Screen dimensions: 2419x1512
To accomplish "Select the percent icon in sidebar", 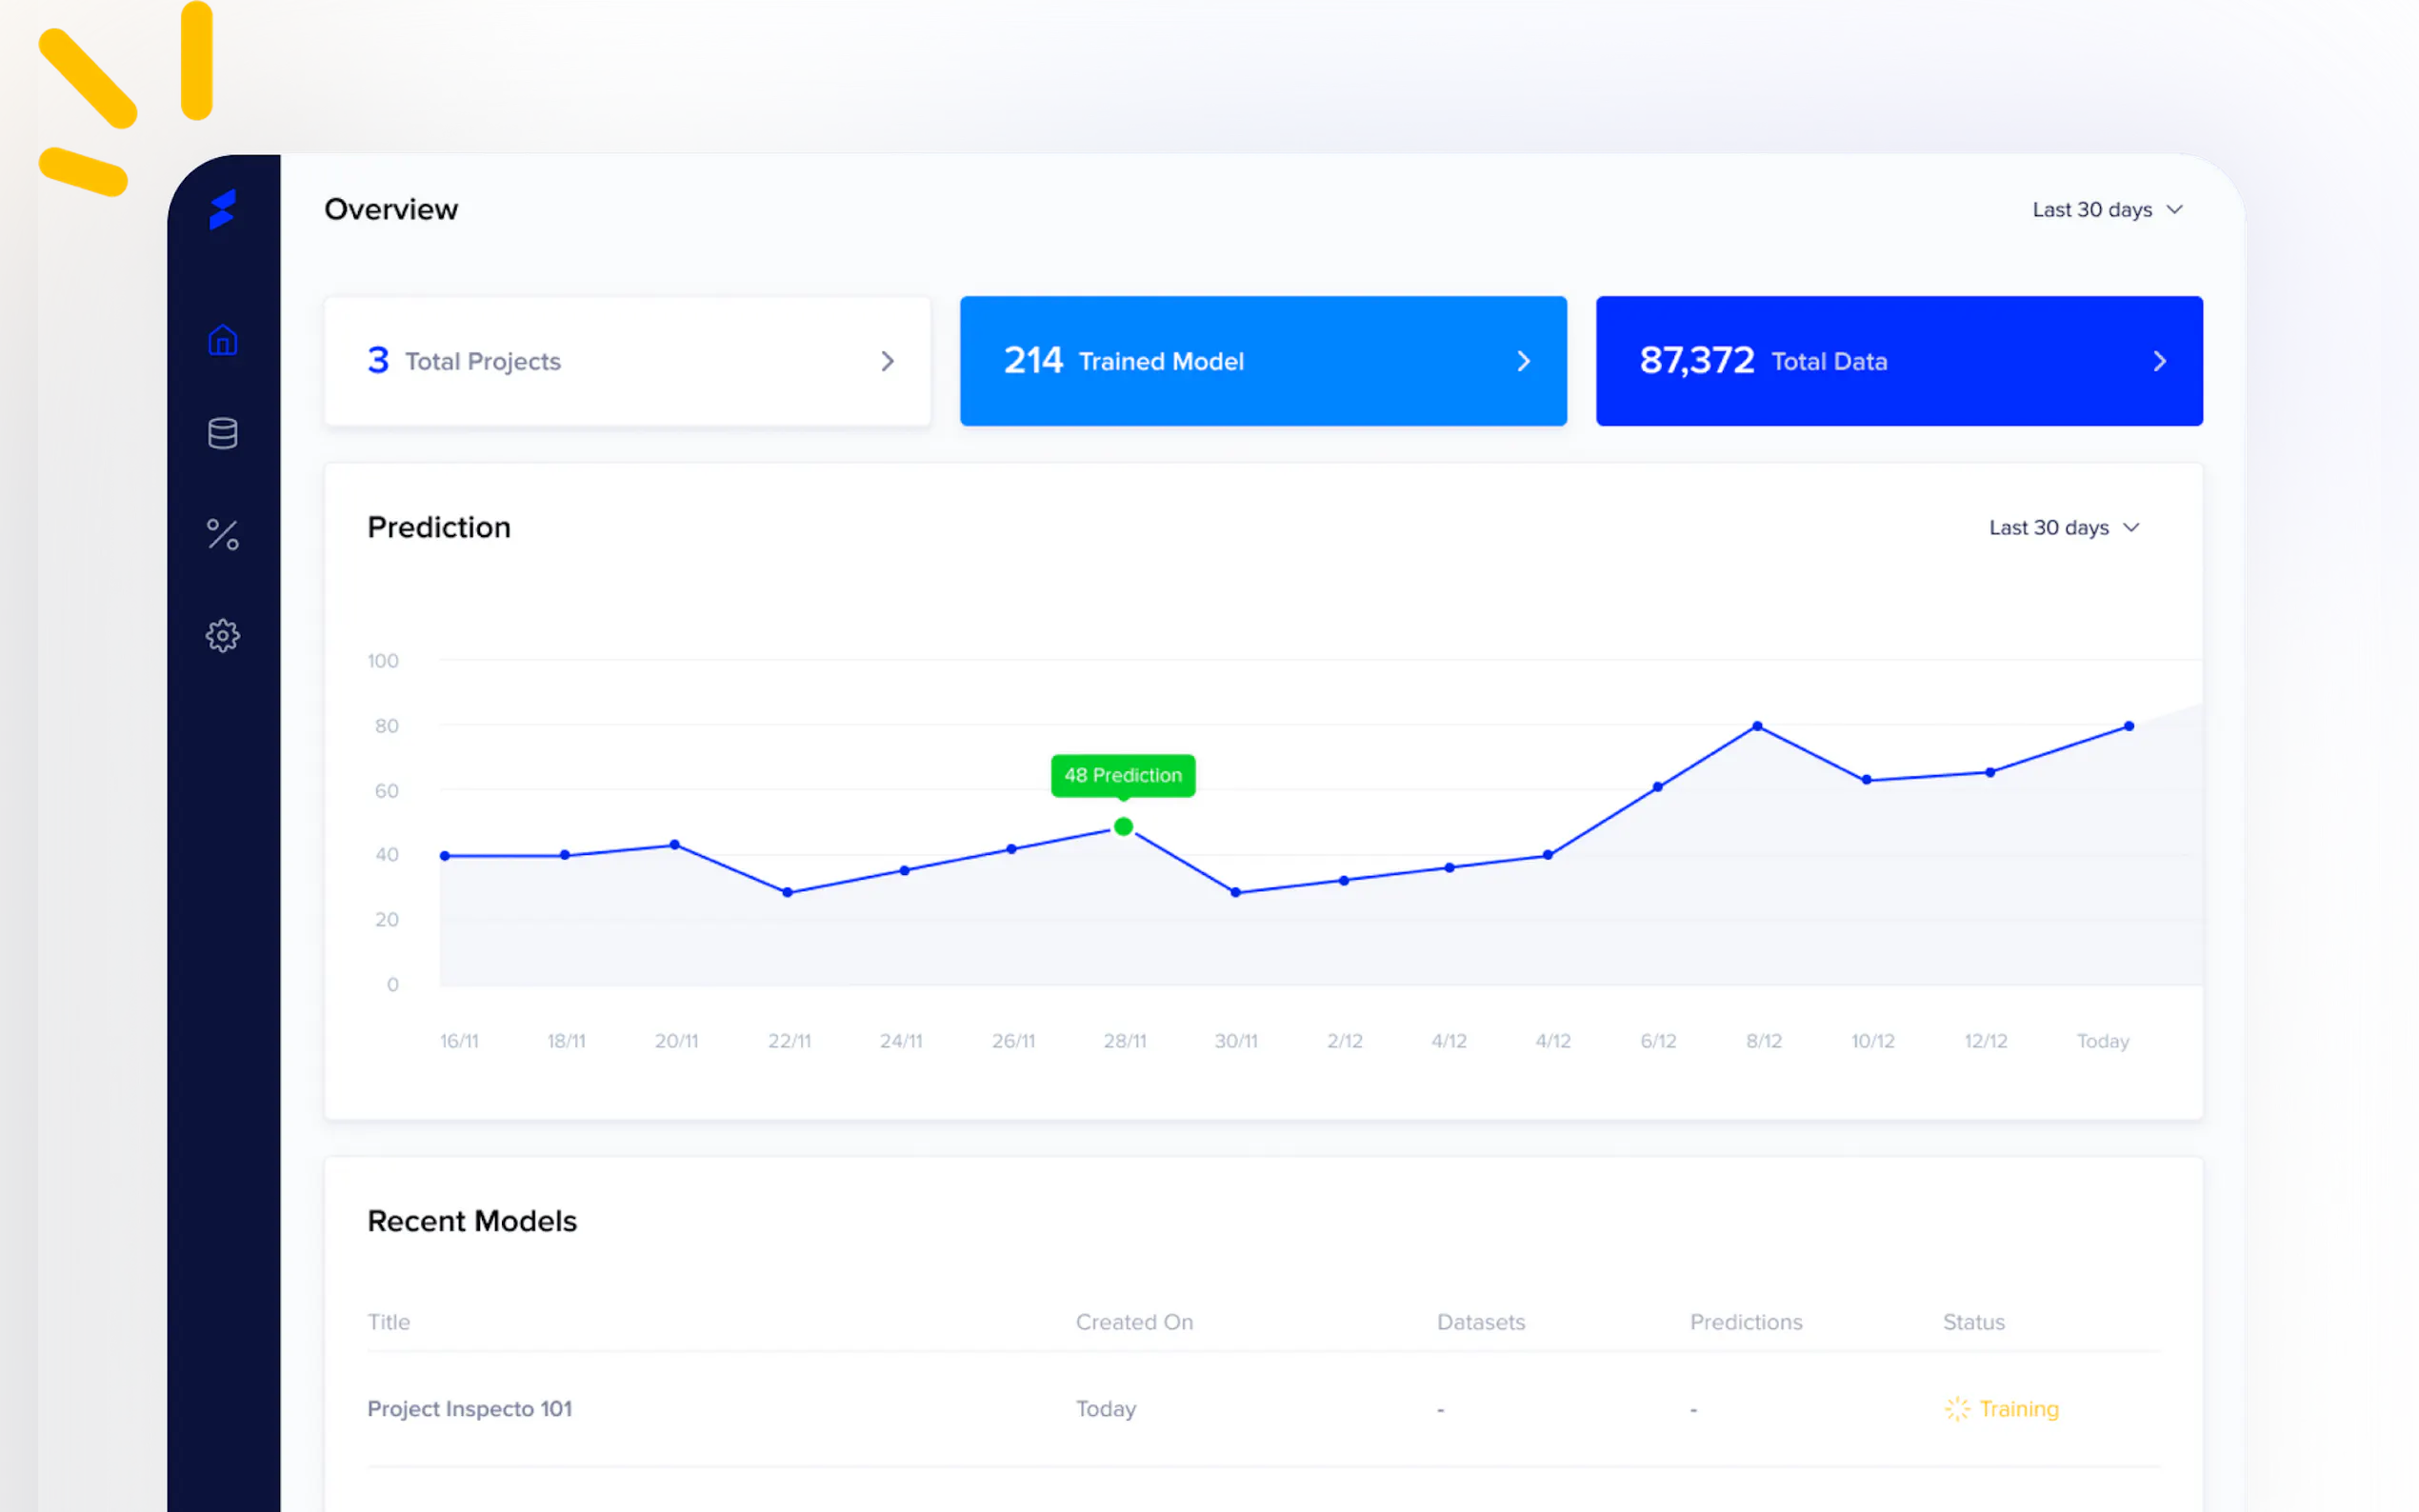I will click(x=222, y=534).
